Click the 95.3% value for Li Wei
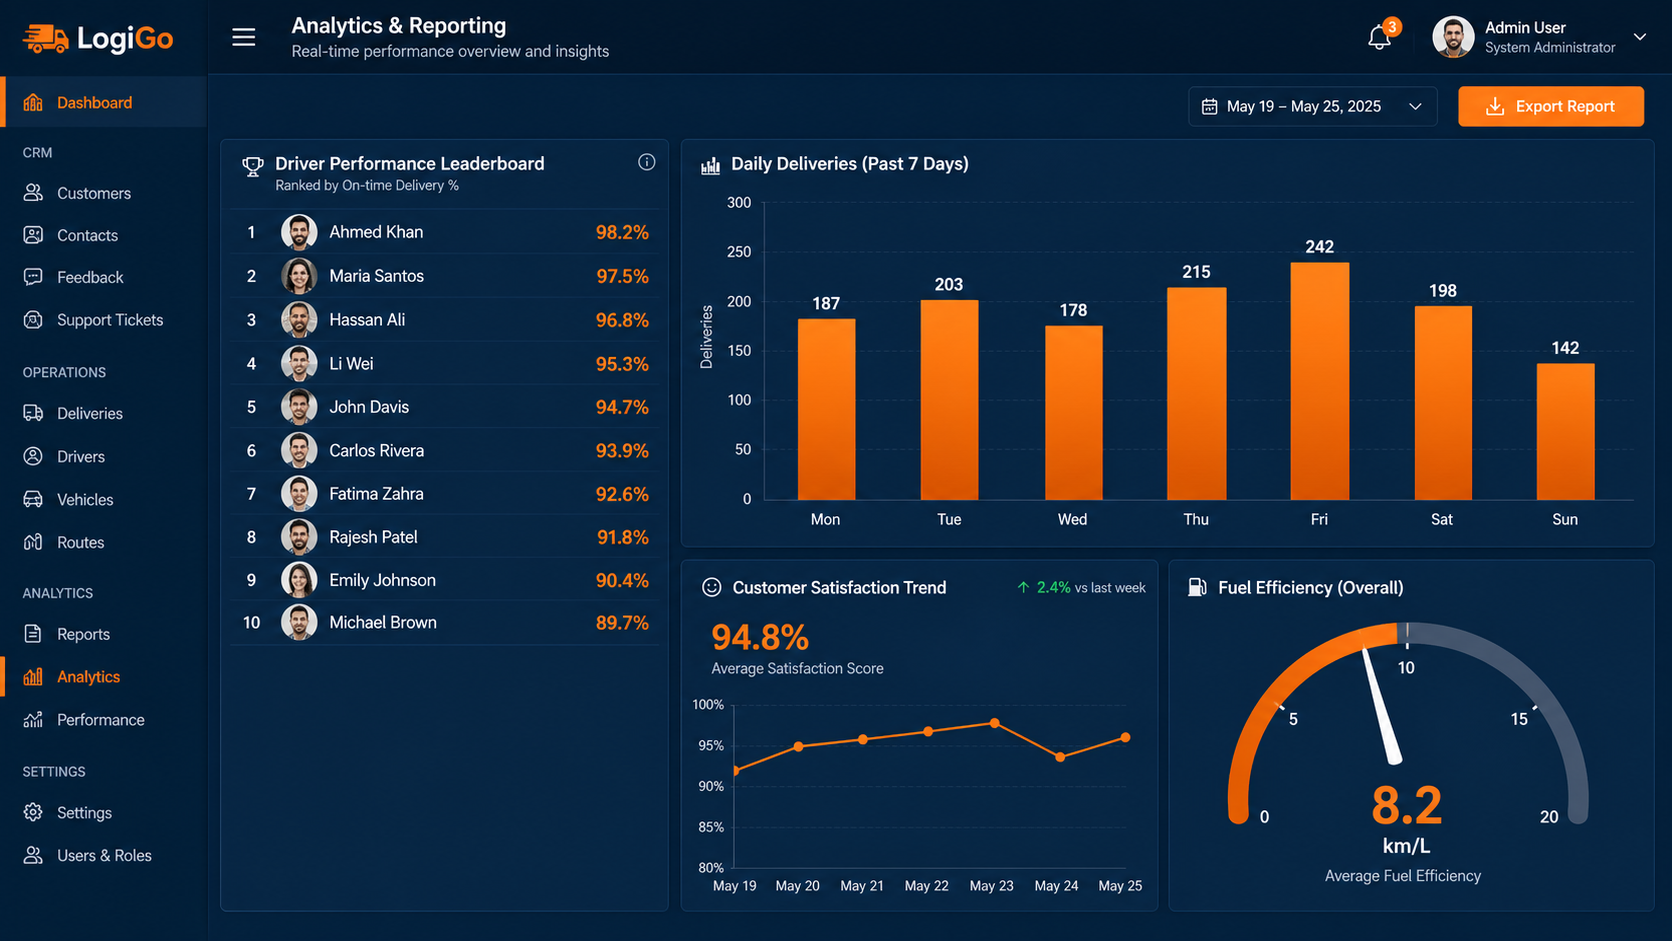This screenshot has height=941, width=1672. 622,364
